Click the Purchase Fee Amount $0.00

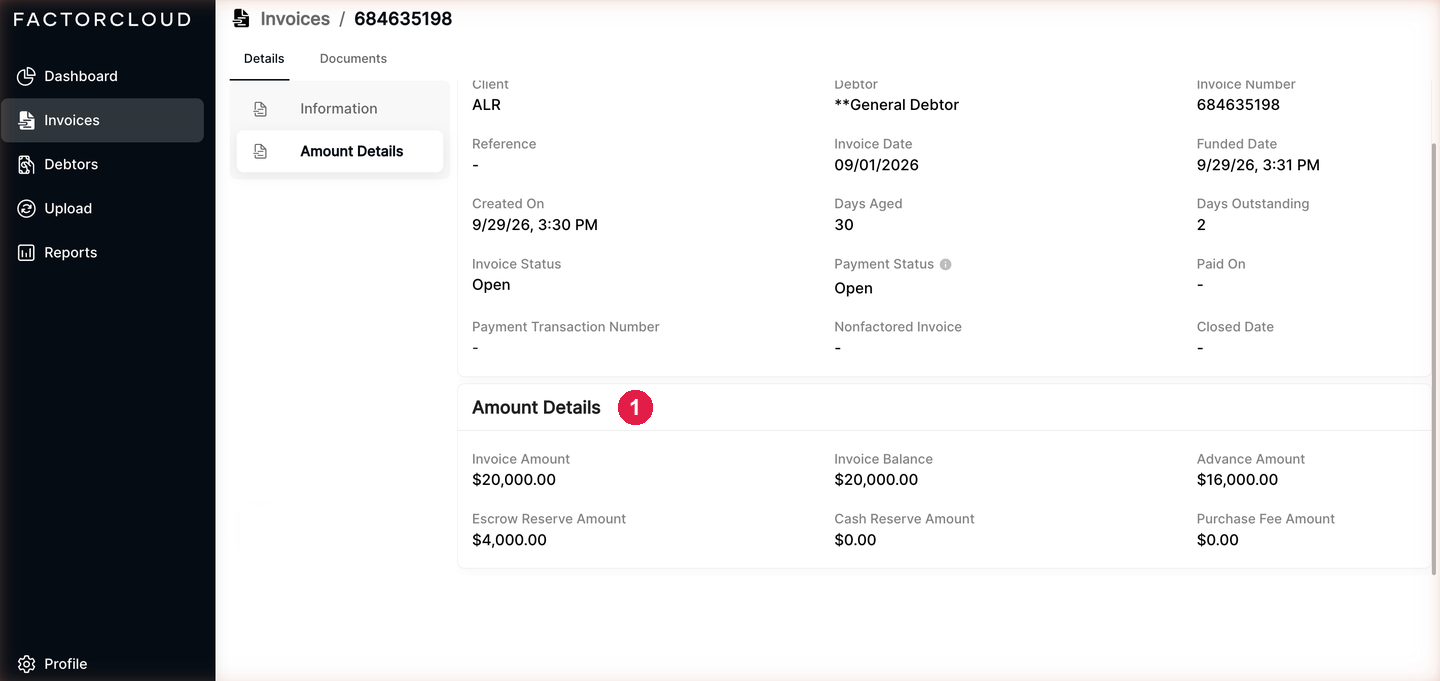pyautogui.click(x=1217, y=540)
